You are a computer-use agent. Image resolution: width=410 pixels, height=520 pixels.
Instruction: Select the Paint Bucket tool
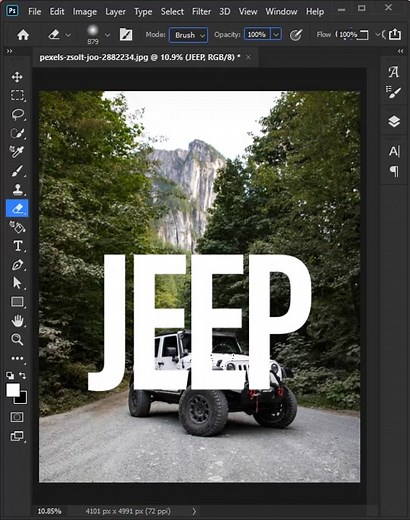(17, 227)
